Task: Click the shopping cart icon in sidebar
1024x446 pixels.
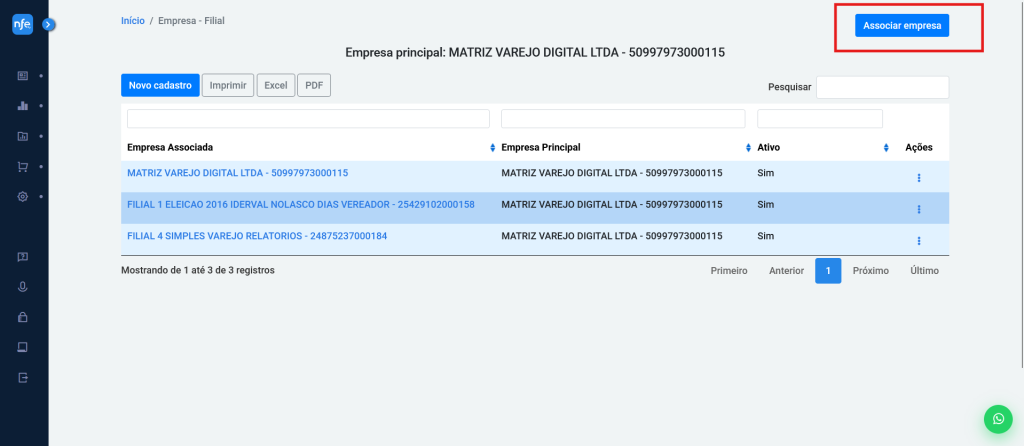Action: pos(23,167)
